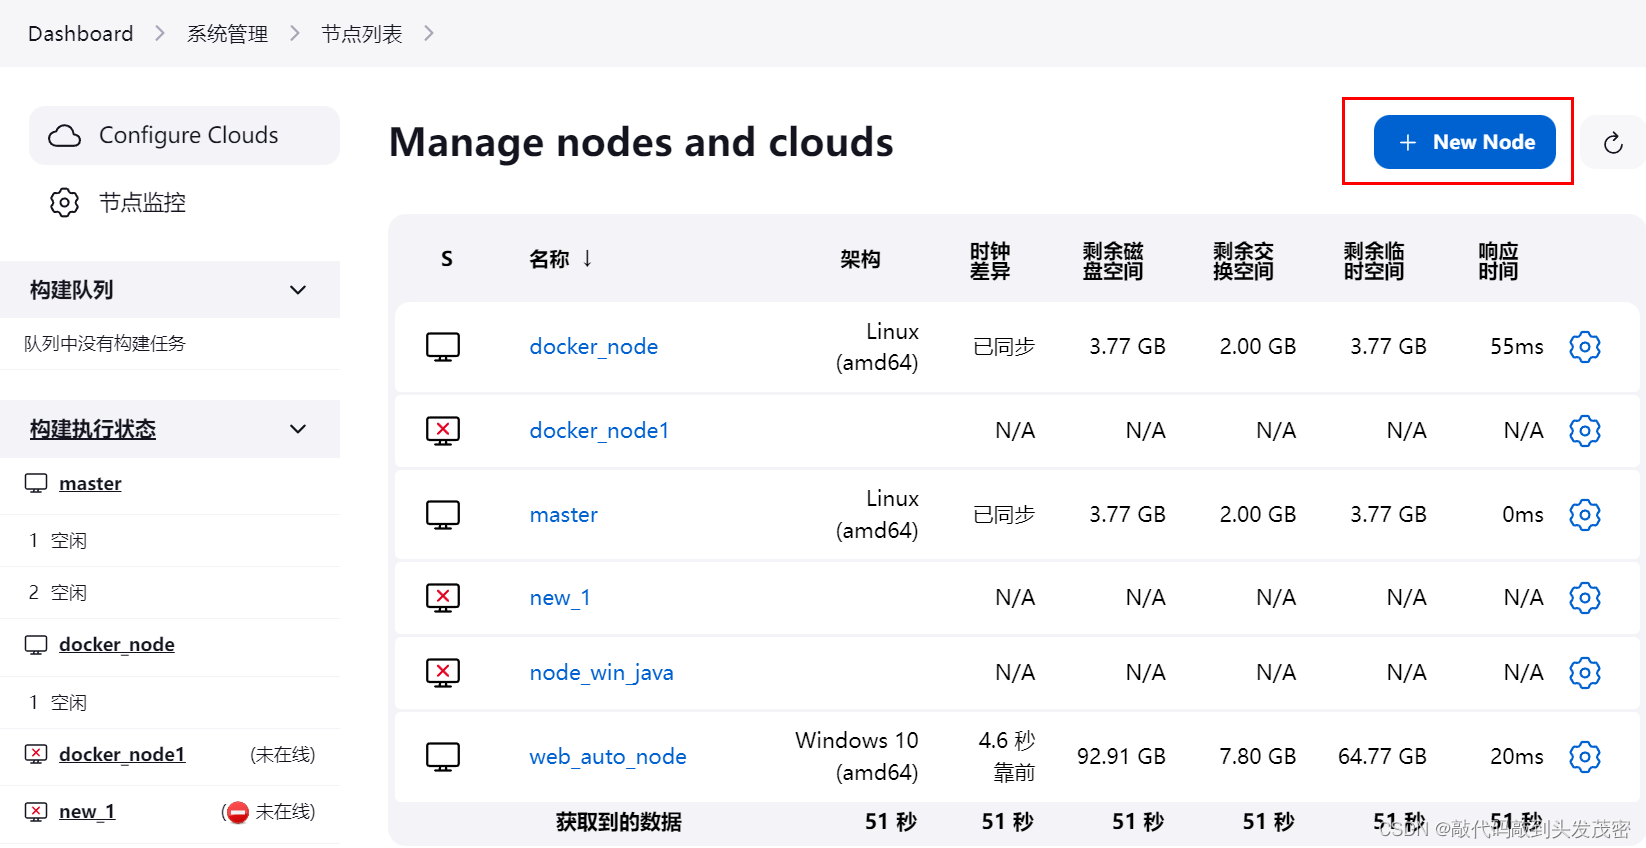Click the gear icon next to 节点监控

pyautogui.click(x=64, y=203)
